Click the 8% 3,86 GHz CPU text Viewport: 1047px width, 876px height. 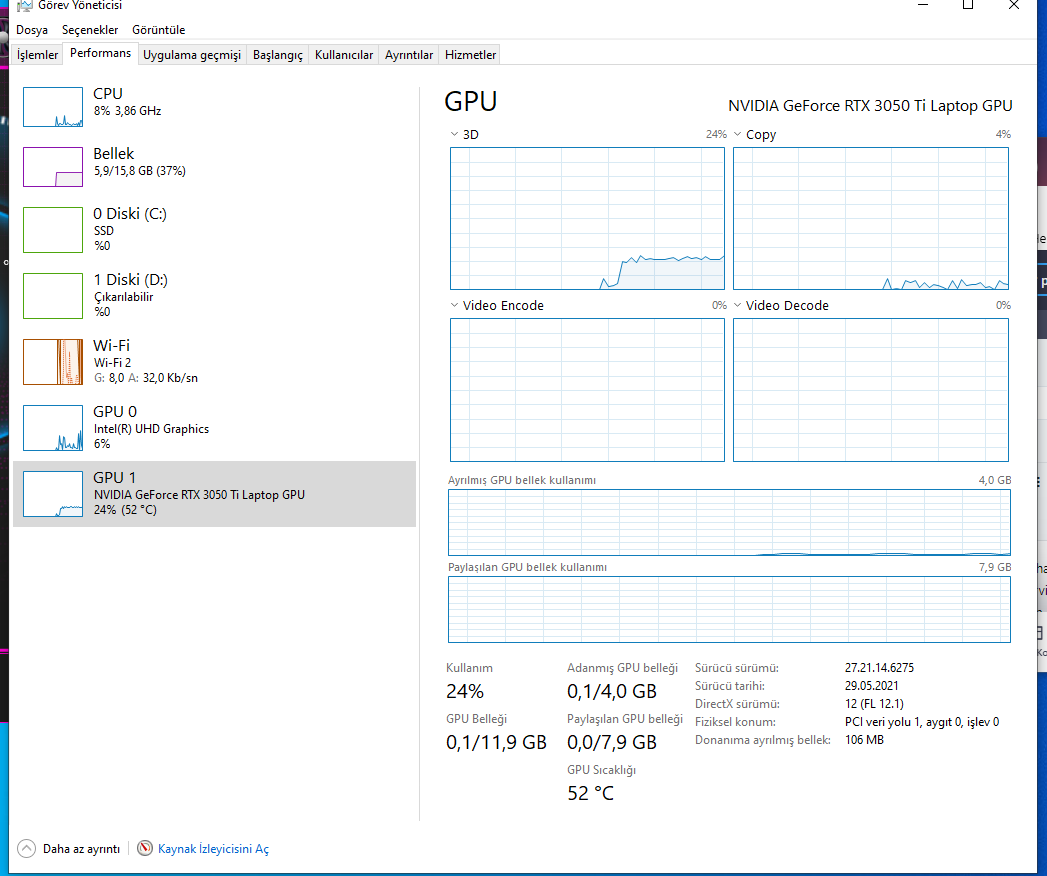tap(128, 111)
